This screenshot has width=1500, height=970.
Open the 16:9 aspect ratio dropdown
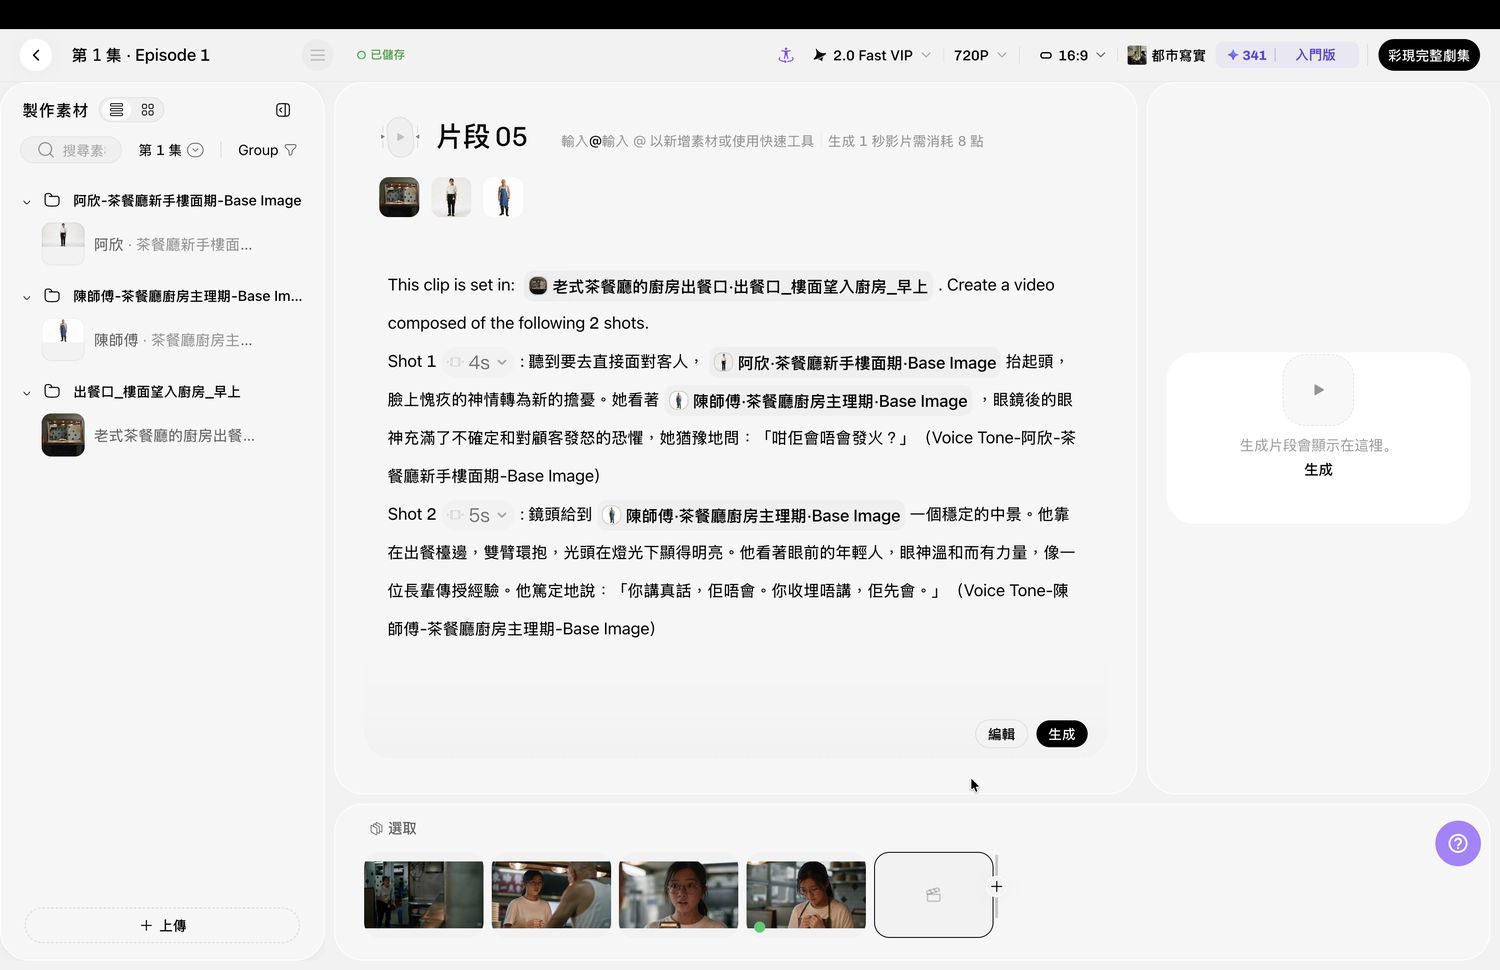point(1072,55)
